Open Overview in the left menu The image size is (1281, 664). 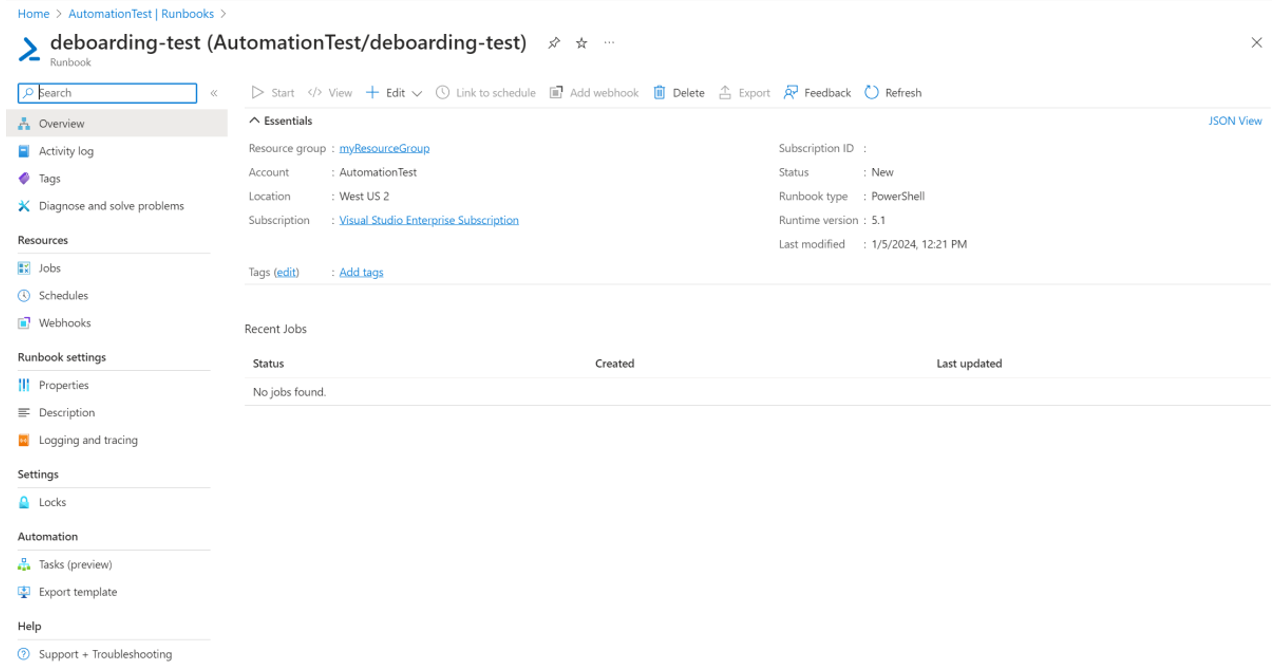(116, 123)
